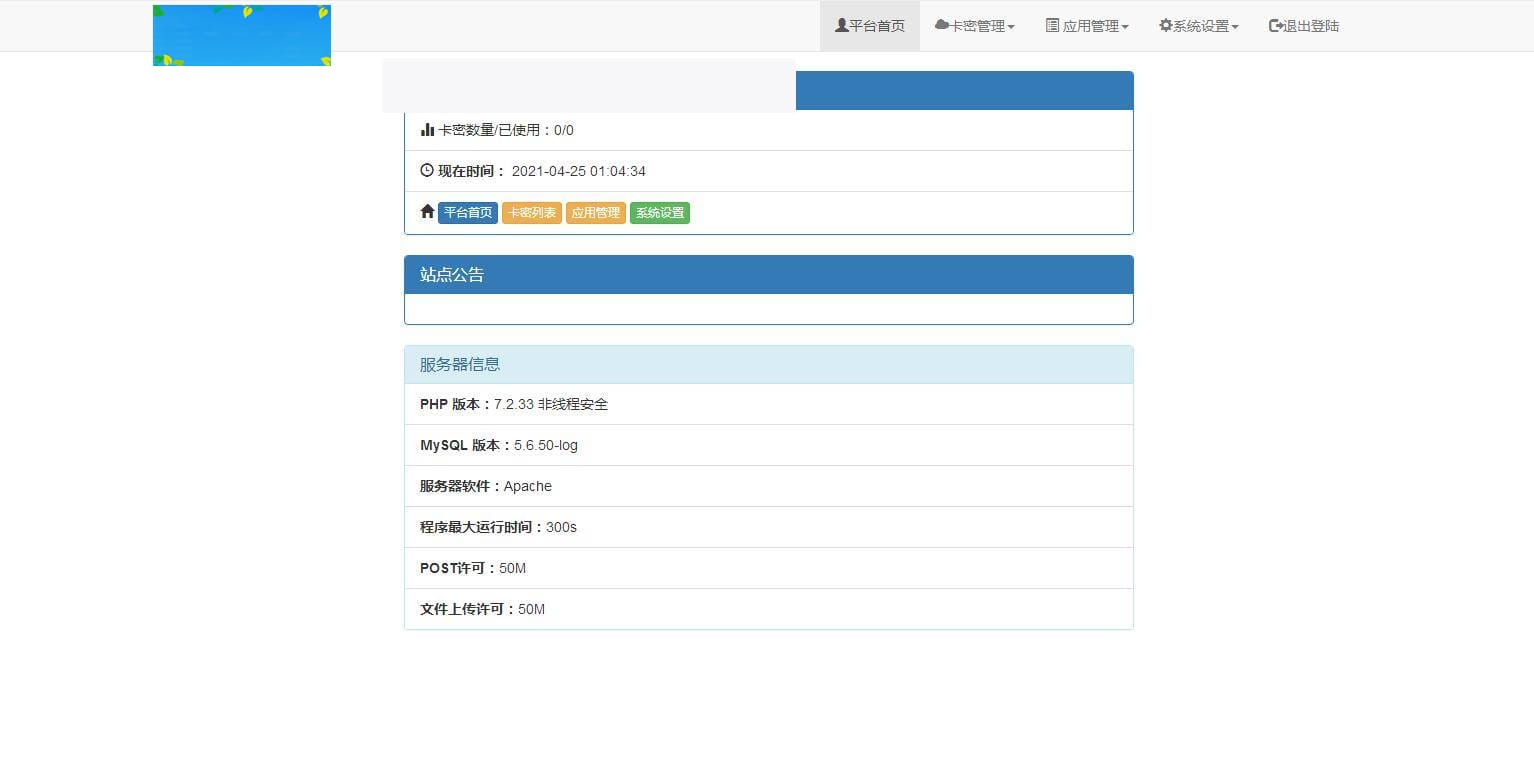Select the 平台首页 menu item

(x=869, y=25)
